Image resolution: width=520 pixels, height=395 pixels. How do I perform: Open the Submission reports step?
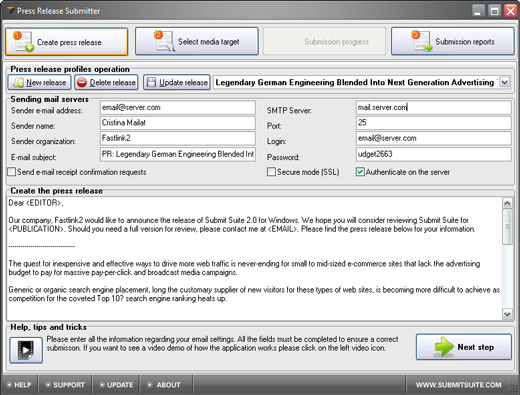pos(453,41)
